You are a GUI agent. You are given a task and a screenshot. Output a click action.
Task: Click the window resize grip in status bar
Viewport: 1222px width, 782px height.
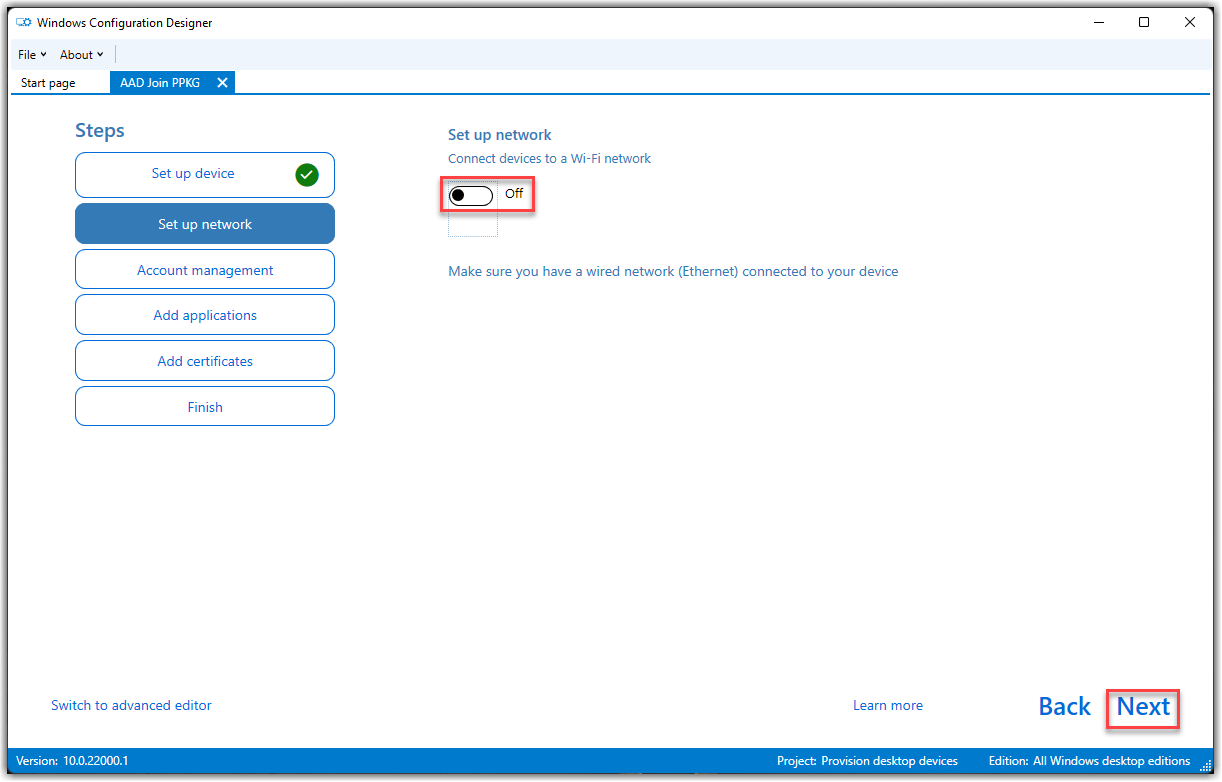(1205, 765)
